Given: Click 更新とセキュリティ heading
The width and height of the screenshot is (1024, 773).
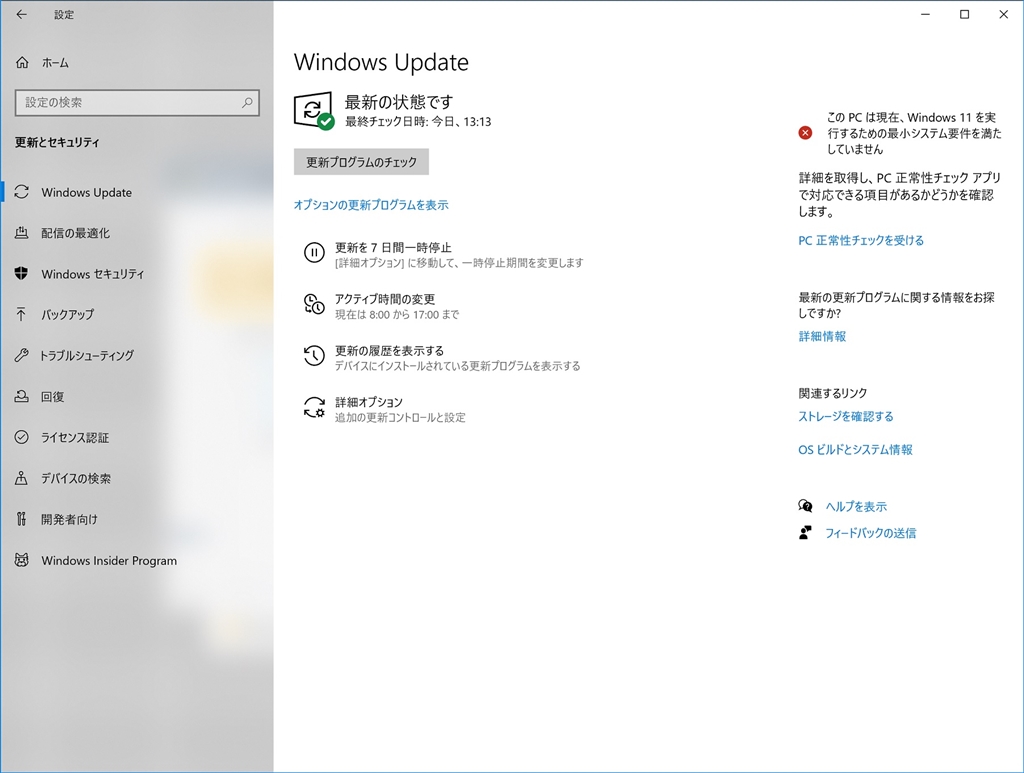Looking at the screenshot, I should tap(57, 142).
